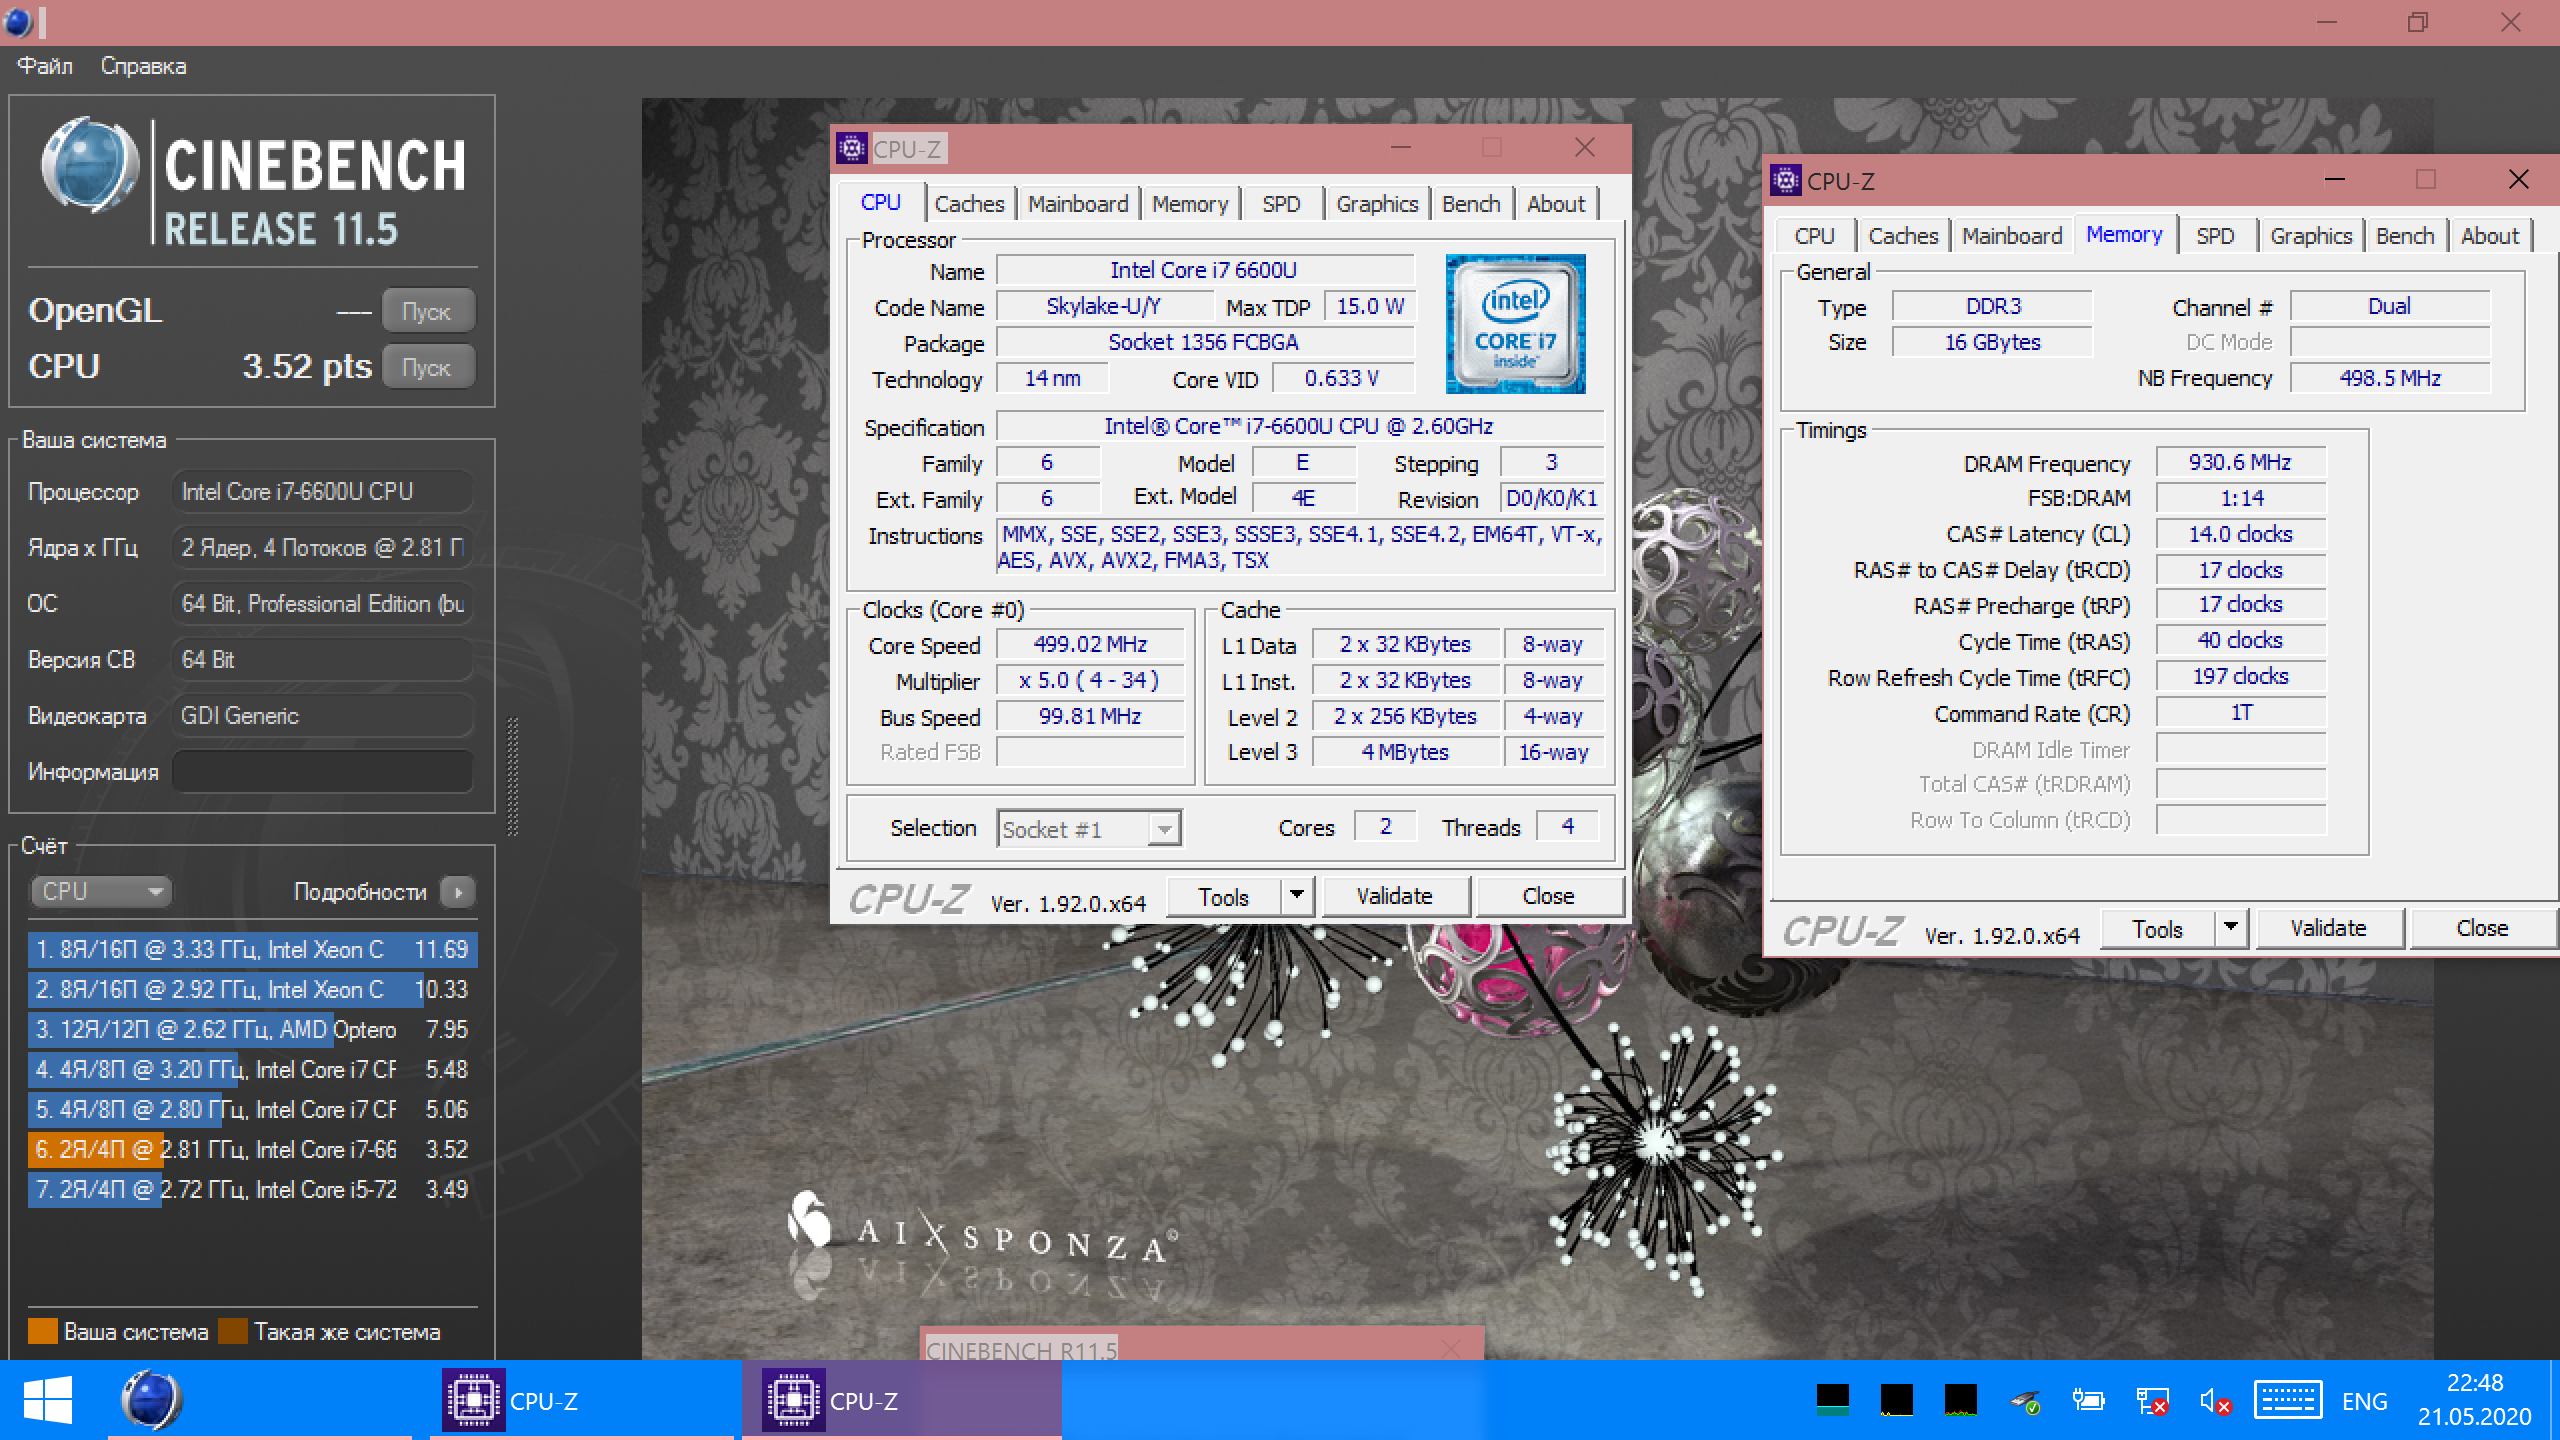This screenshot has height=1440, width=2560.
Task: Activate the second highlighted CPU-Z taskbar button
Action: point(900,1400)
